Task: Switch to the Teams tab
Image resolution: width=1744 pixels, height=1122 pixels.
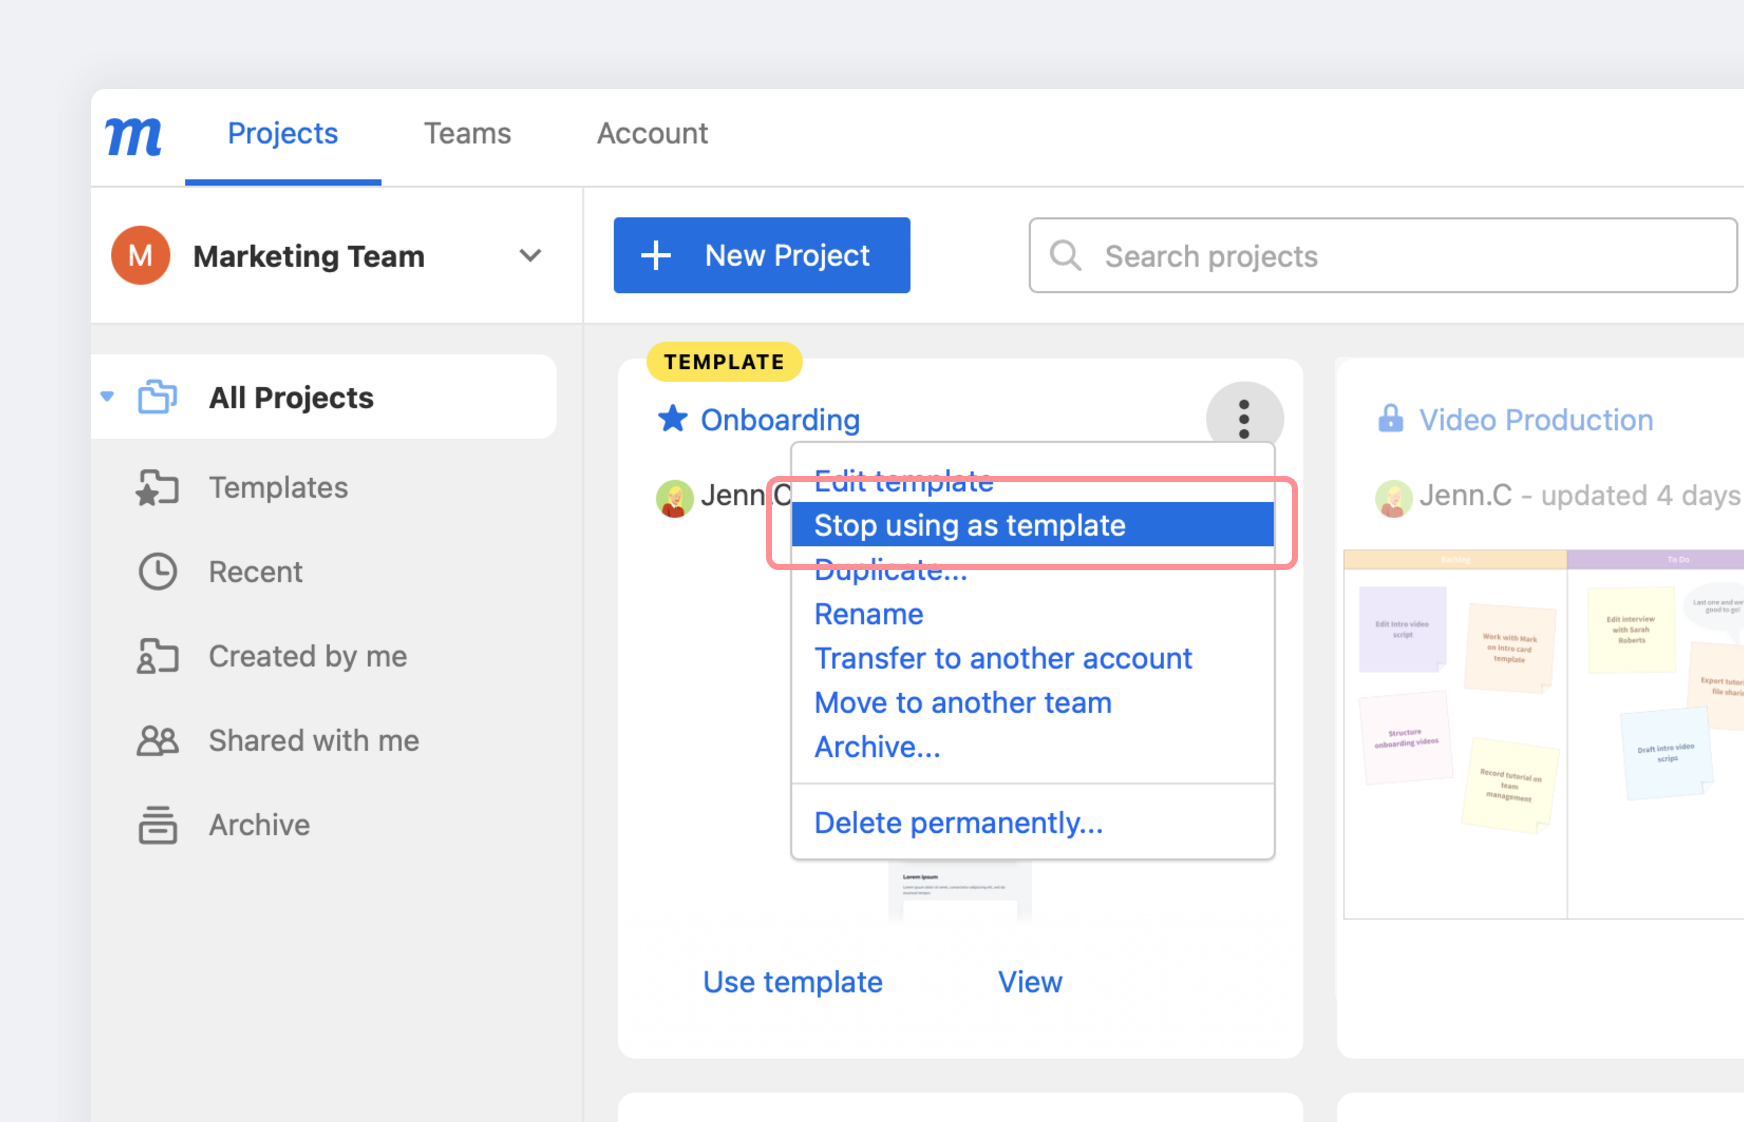Action: coord(467,134)
